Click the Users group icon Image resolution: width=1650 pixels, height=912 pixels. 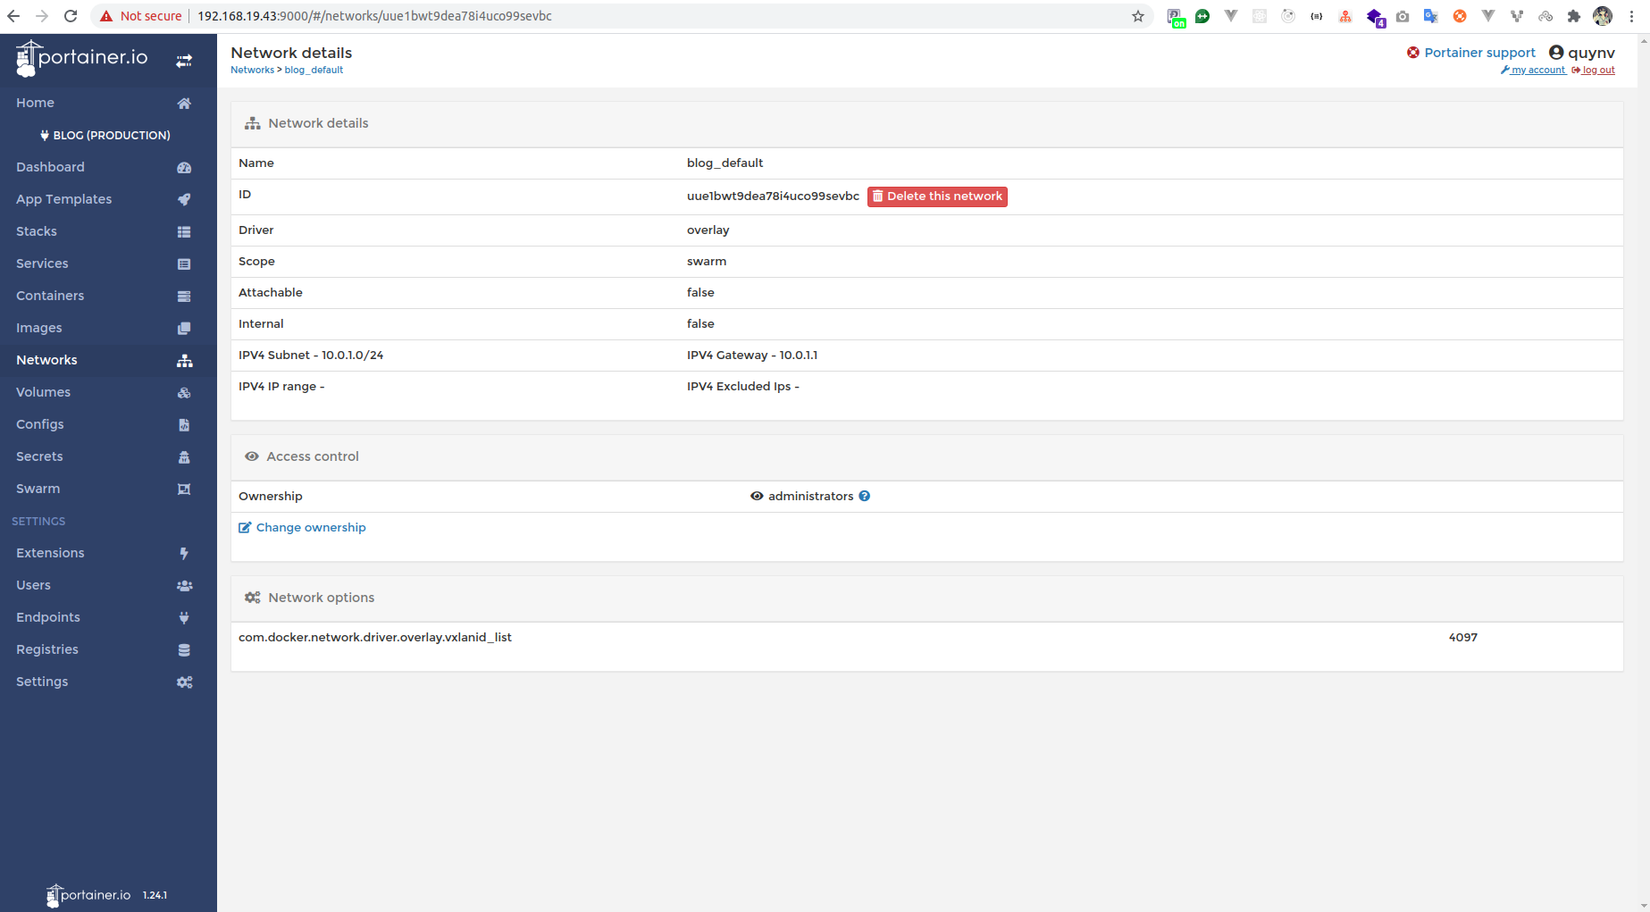pos(184,585)
